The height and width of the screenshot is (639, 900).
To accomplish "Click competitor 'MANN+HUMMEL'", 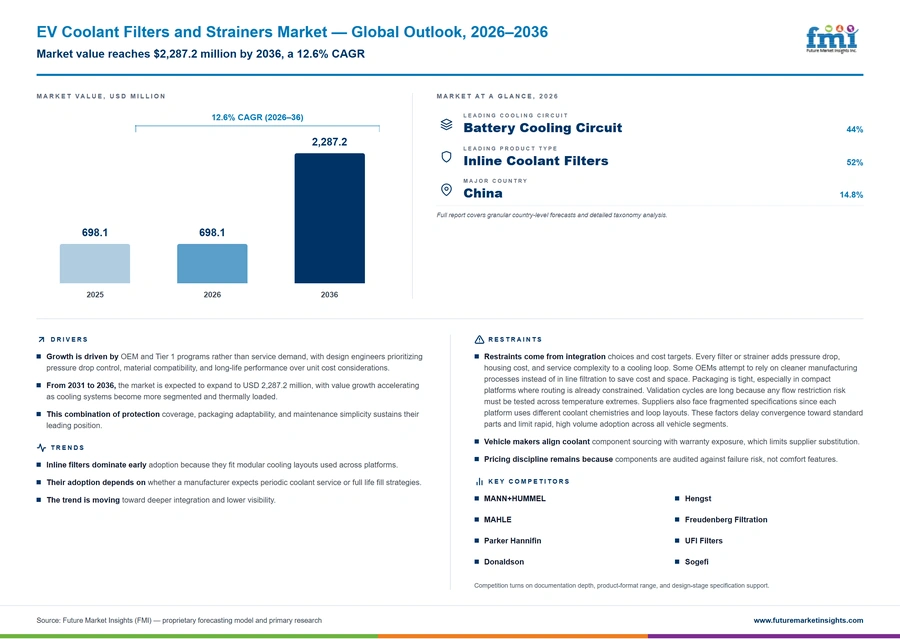I will click(515, 499).
